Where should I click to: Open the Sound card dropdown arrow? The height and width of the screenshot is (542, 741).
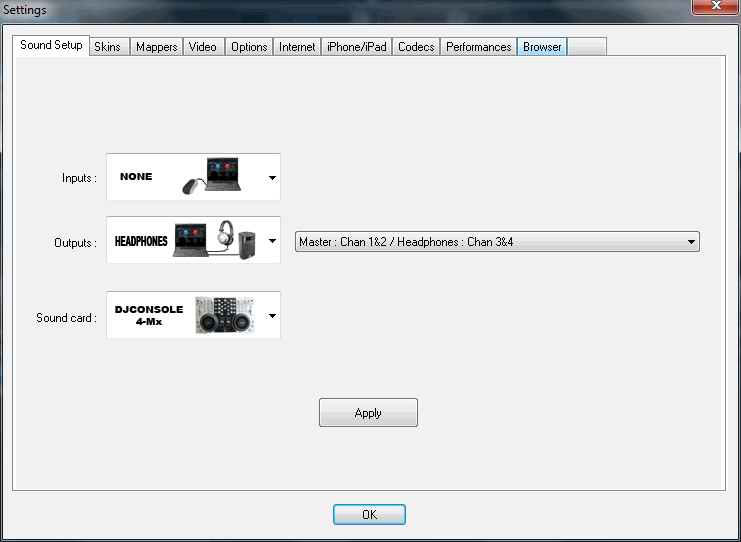[x=272, y=316]
